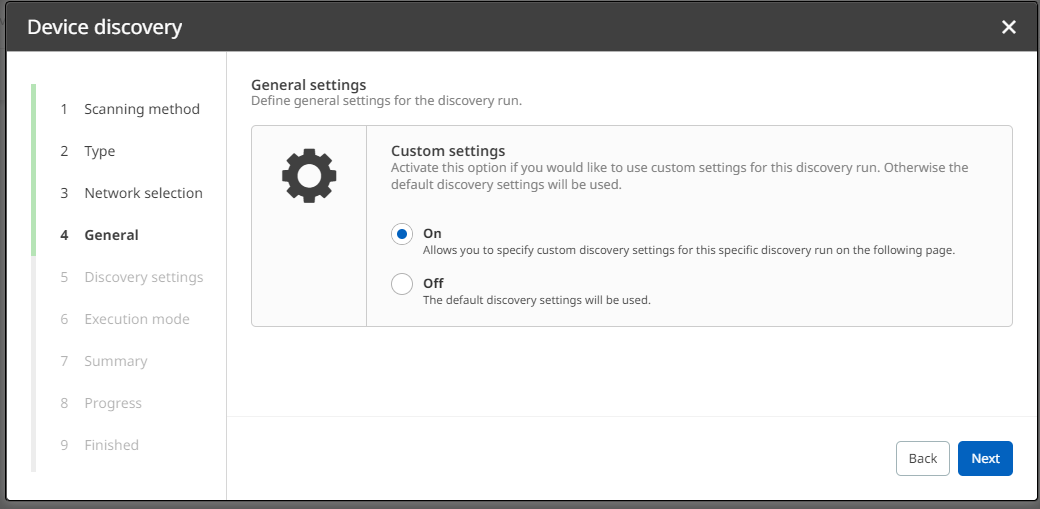Select the General step in sidebar
The image size is (1040, 509).
111,235
